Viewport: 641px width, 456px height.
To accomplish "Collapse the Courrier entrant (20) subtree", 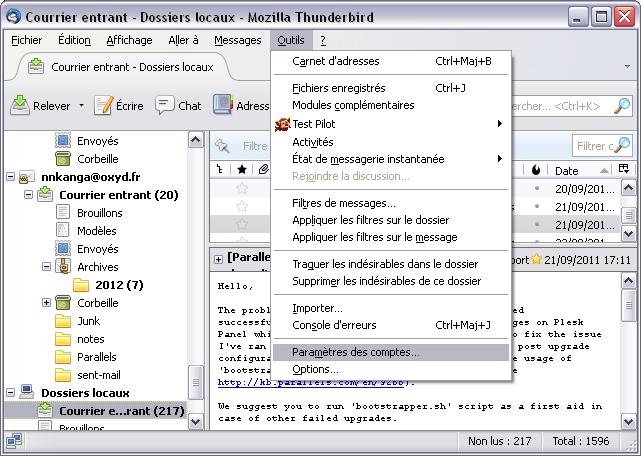I will click(28, 195).
